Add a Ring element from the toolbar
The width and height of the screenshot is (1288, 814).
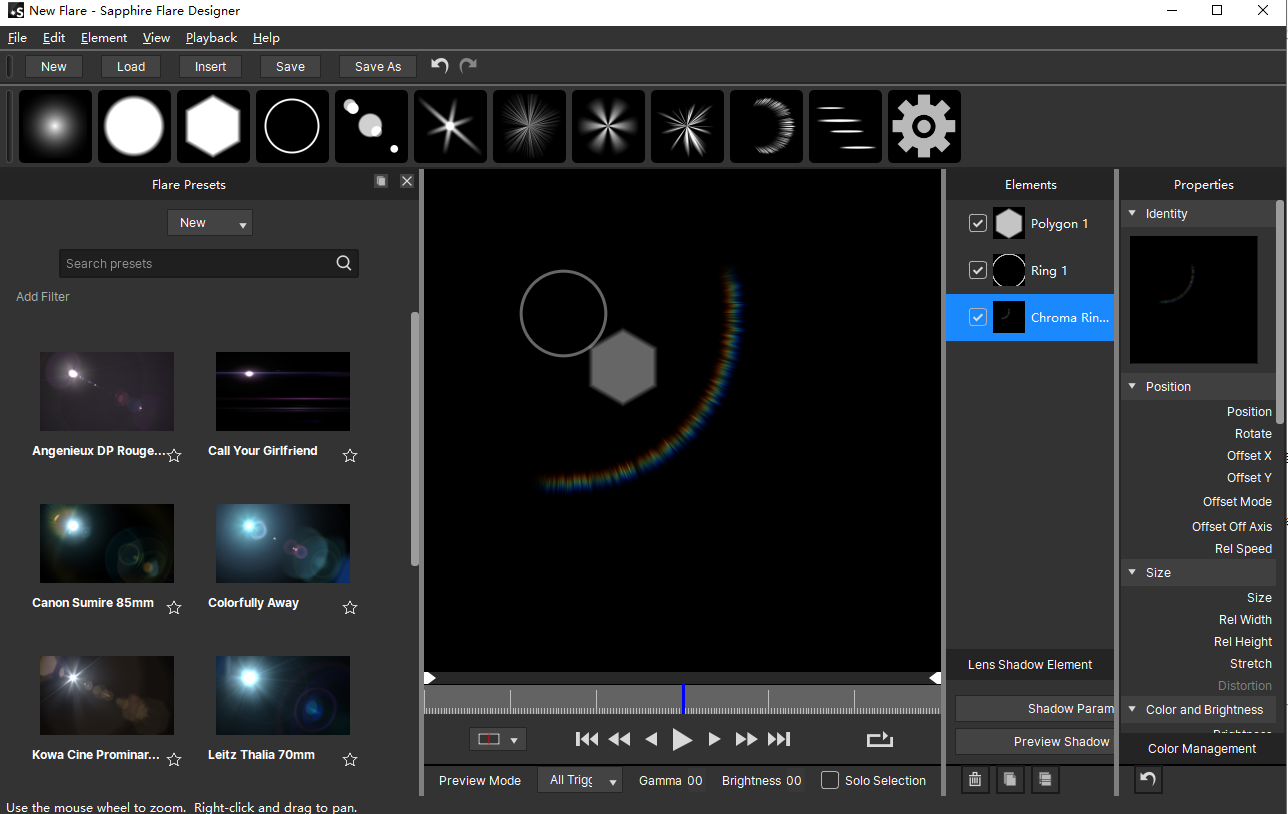point(292,127)
